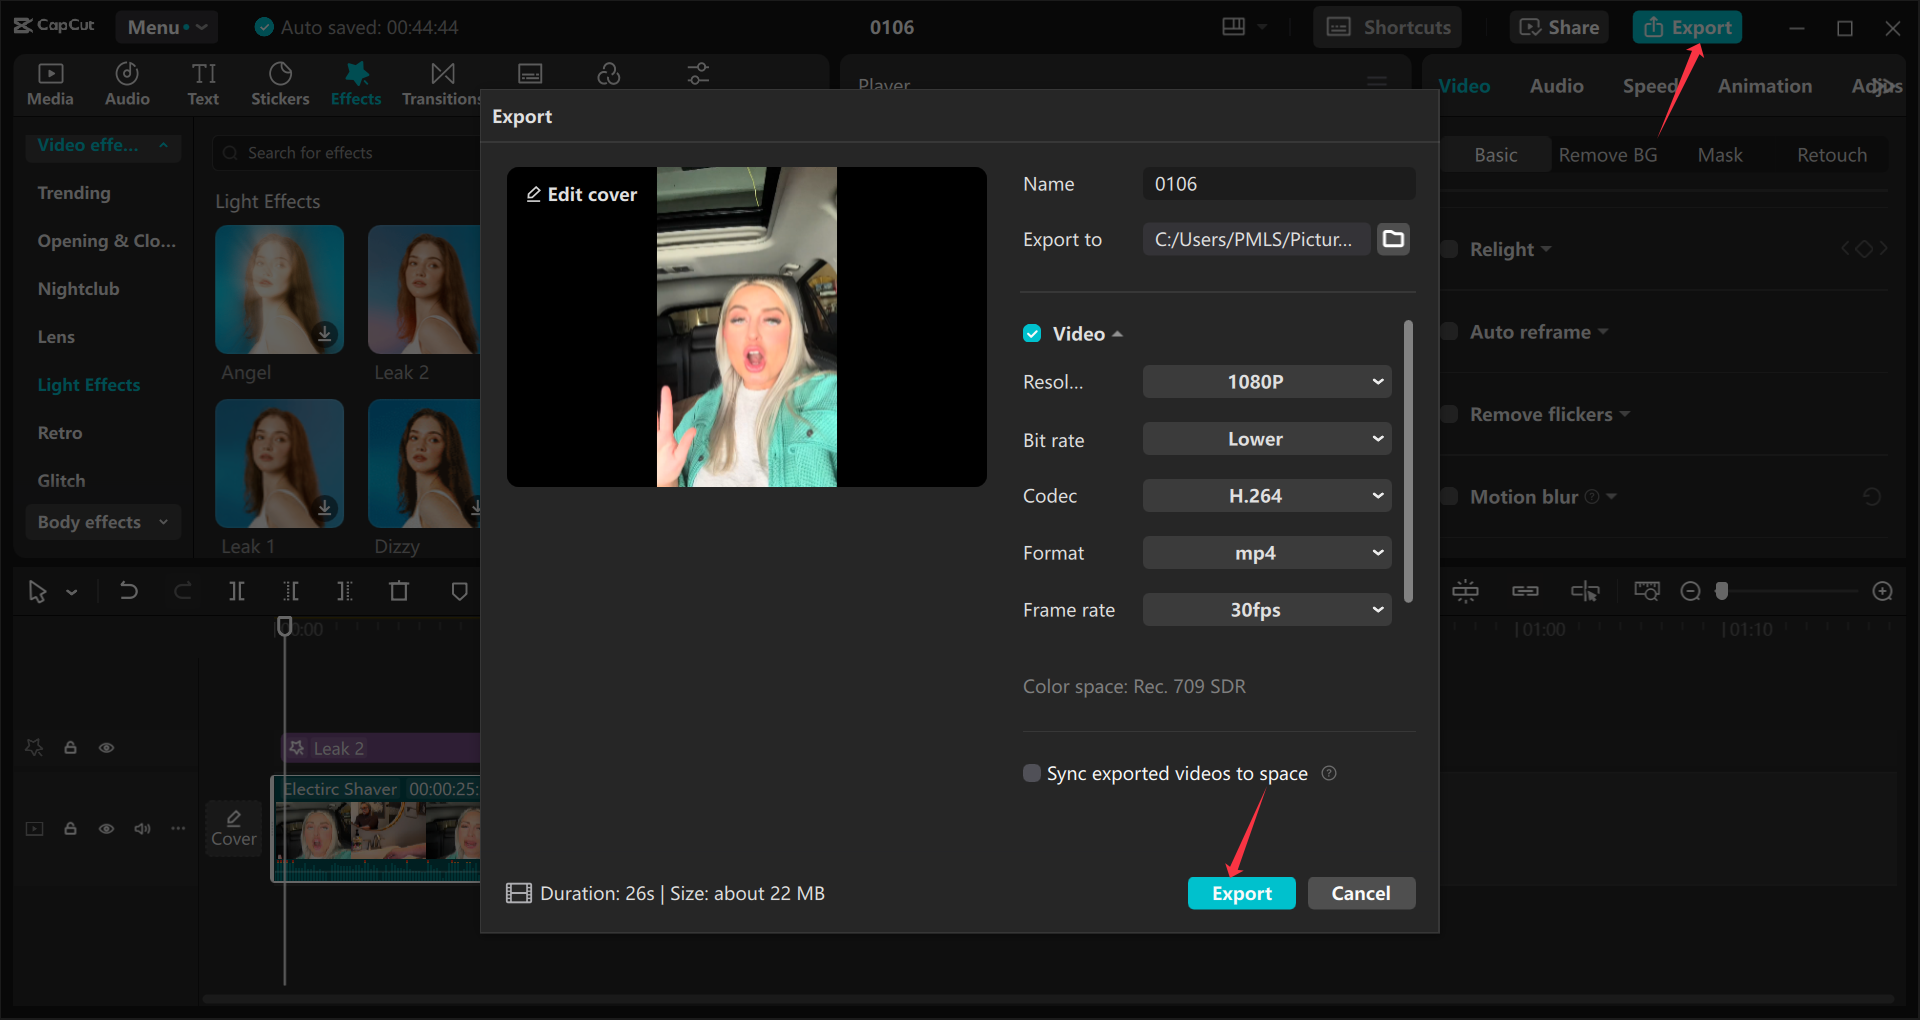Viewport: 1920px width, 1020px height.
Task: Open the folder browser for export path
Action: pos(1393,239)
